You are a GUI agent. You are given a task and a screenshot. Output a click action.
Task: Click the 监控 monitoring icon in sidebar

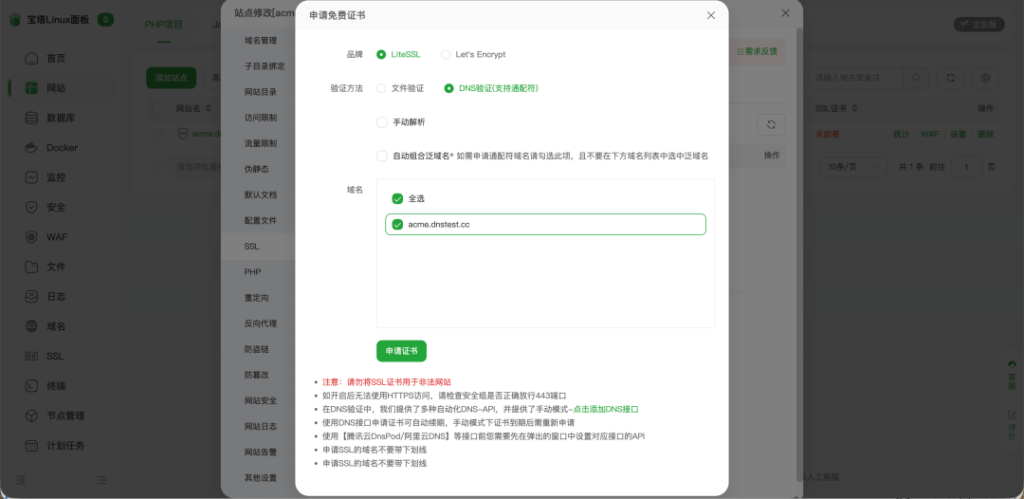point(31,177)
